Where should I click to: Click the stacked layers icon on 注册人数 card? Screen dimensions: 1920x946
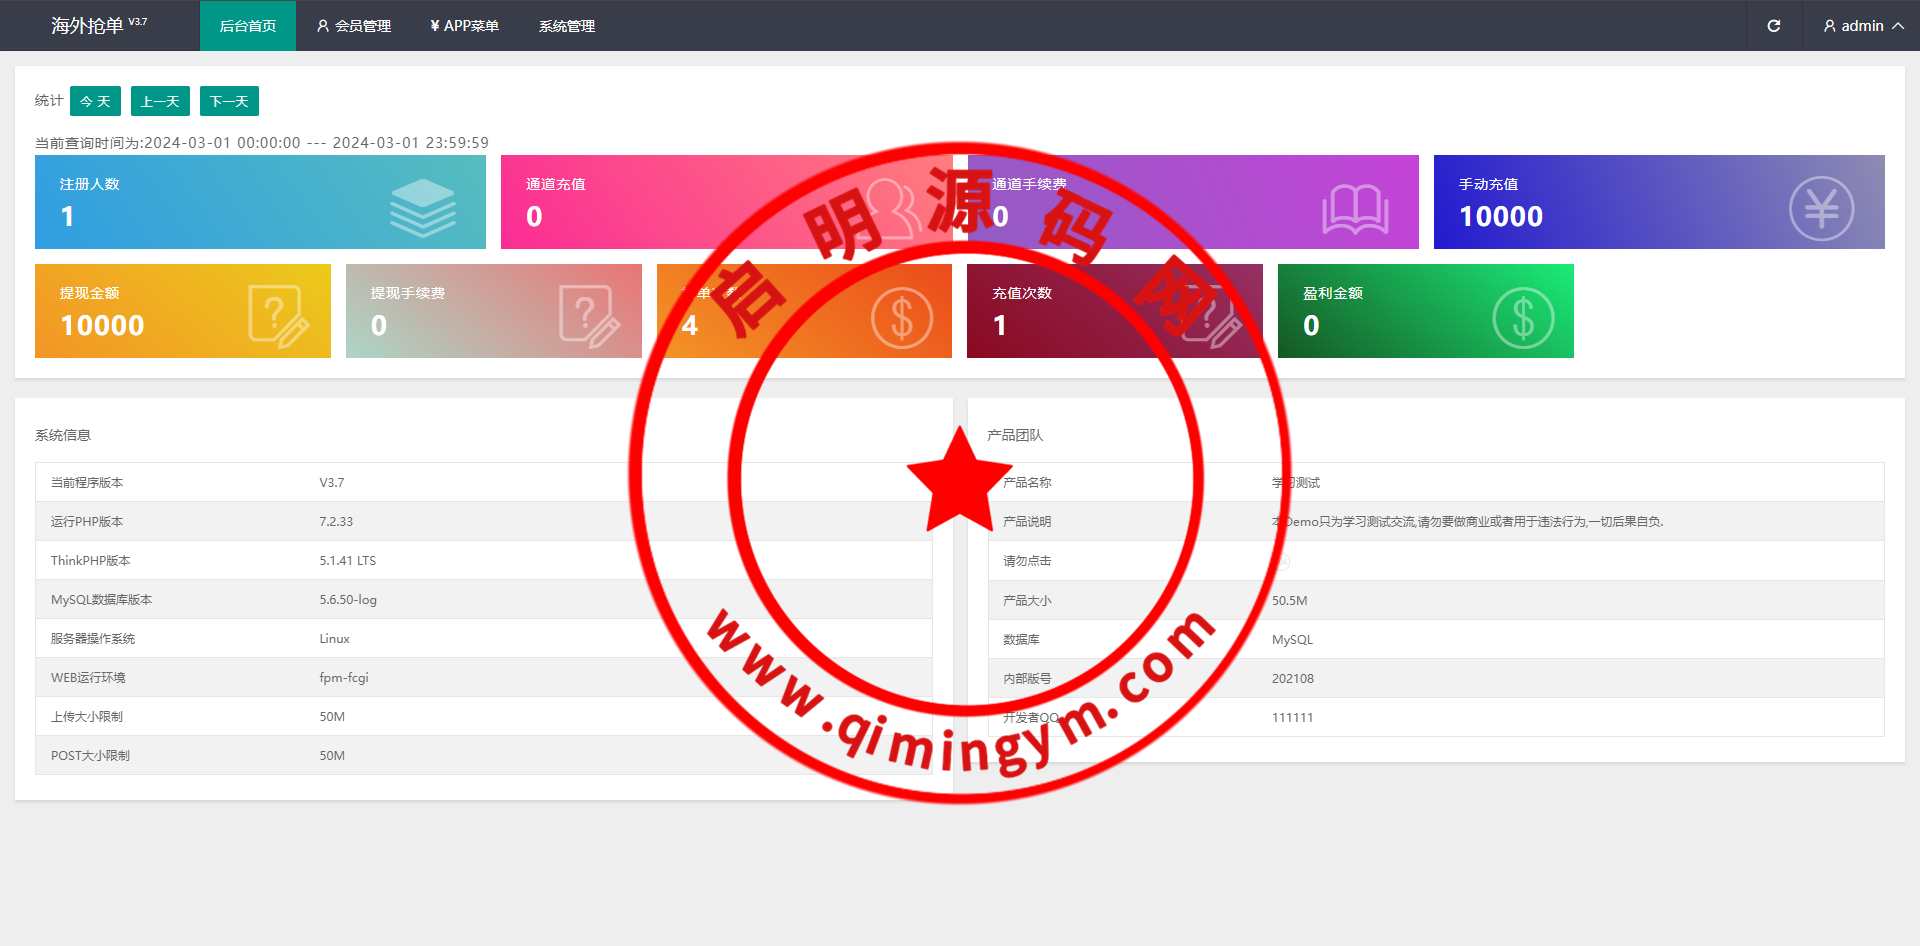click(422, 207)
